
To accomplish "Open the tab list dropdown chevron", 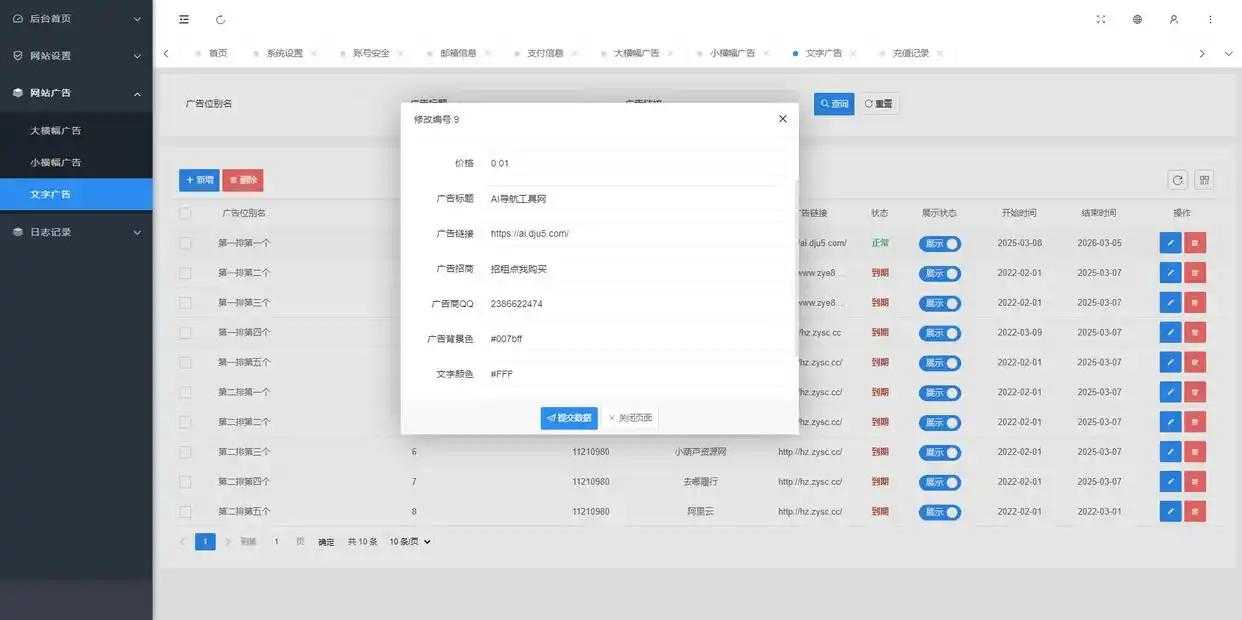I will click(1228, 54).
